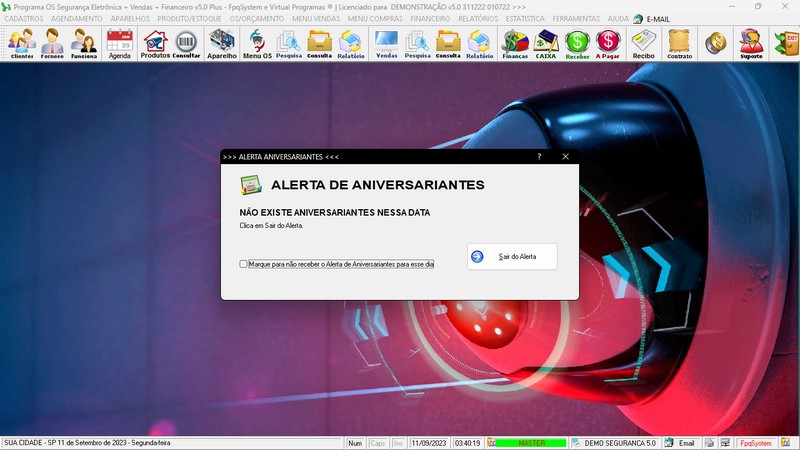This screenshot has width=800, height=450.
Task: Click the date 11/09/2023 in status bar
Action: [429, 443]
